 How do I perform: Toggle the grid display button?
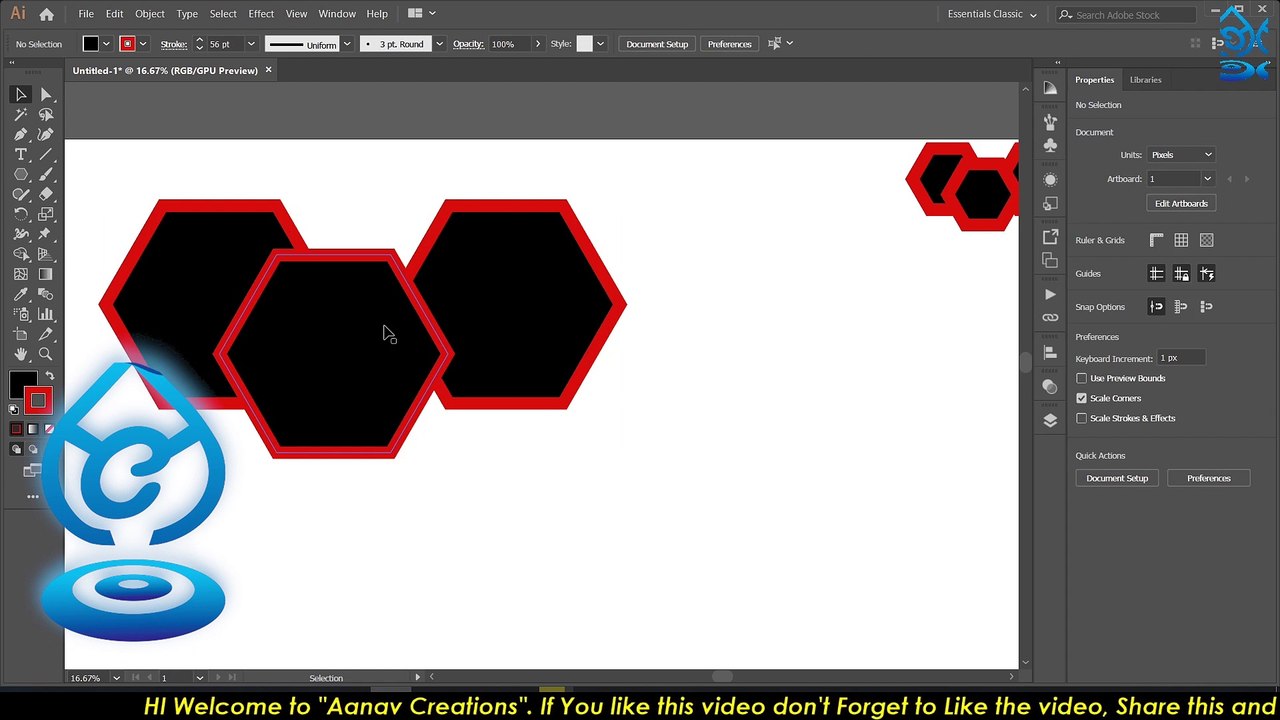tap(1181, 240)
